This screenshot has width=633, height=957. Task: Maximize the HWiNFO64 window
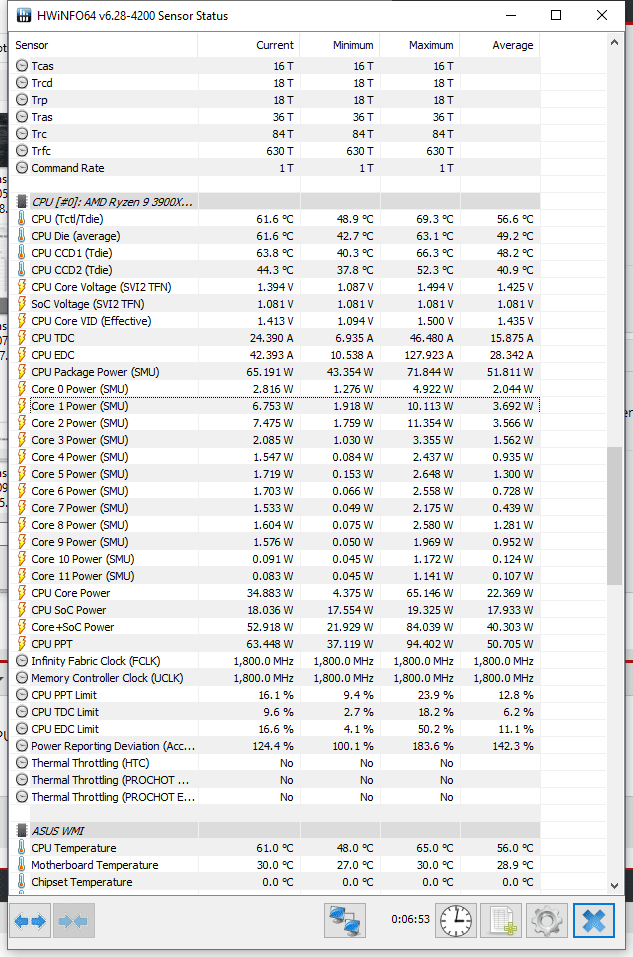(x=556, y=15)
